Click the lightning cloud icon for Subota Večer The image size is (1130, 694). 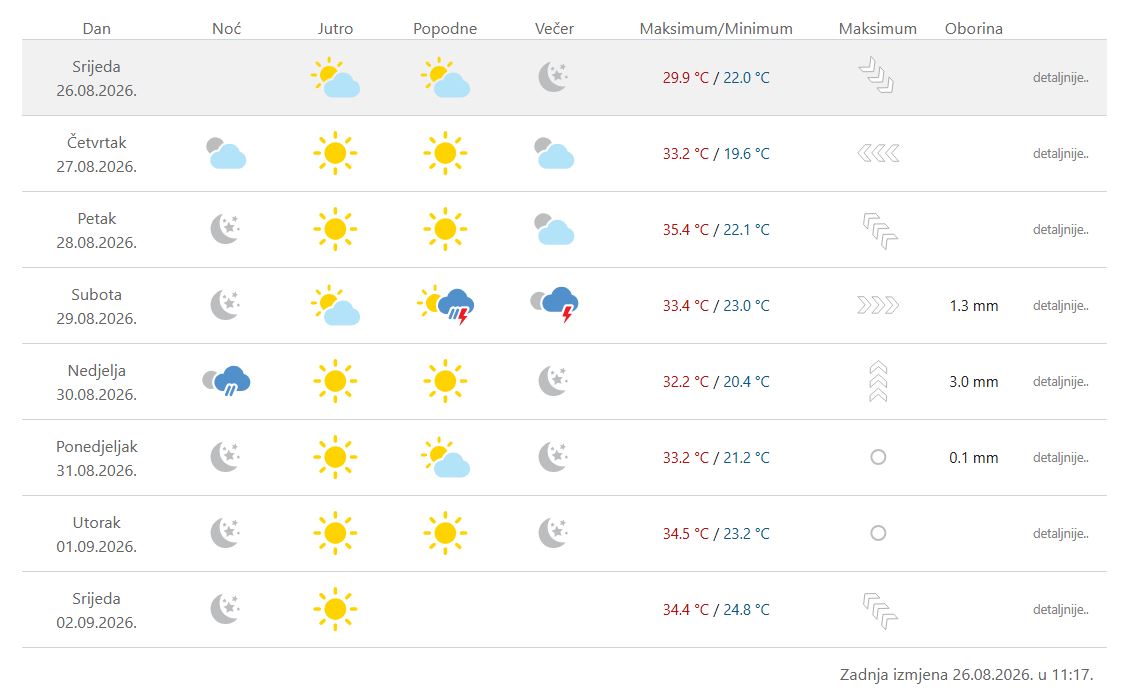pos(554,304)
